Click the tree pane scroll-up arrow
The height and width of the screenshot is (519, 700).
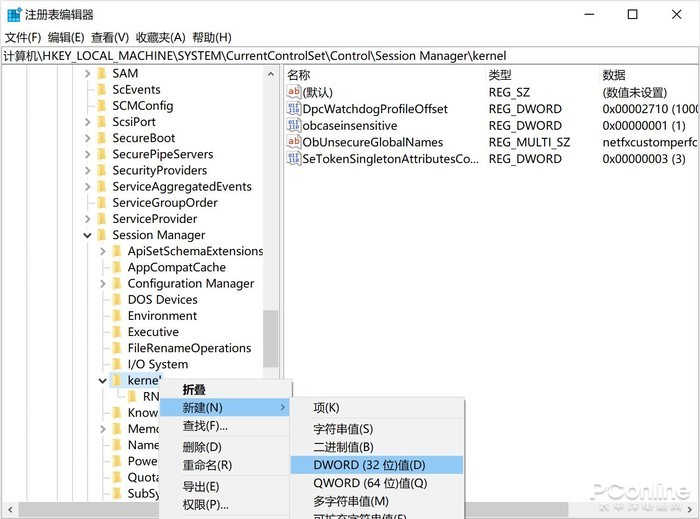click(271, 74)
